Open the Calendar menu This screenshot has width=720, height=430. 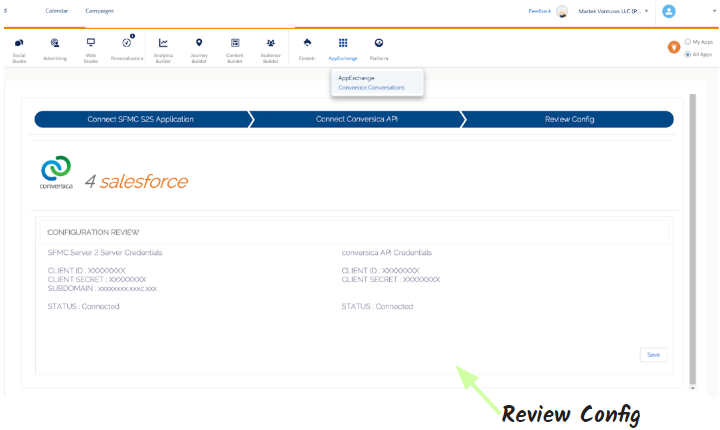[x=56, y=11]
